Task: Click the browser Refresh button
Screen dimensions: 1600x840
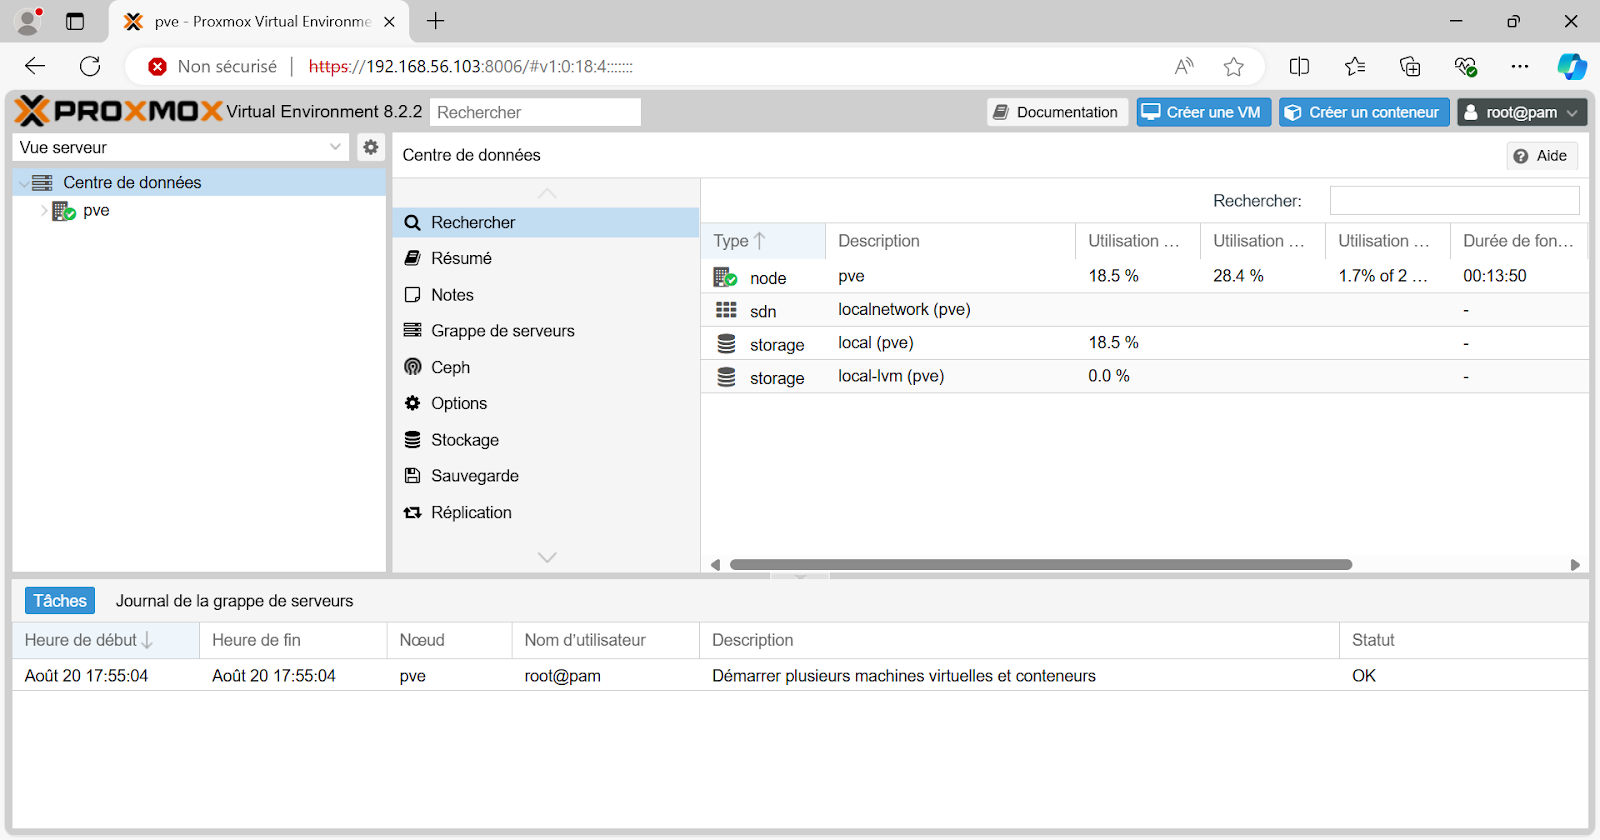Action: tap(90, 66)
